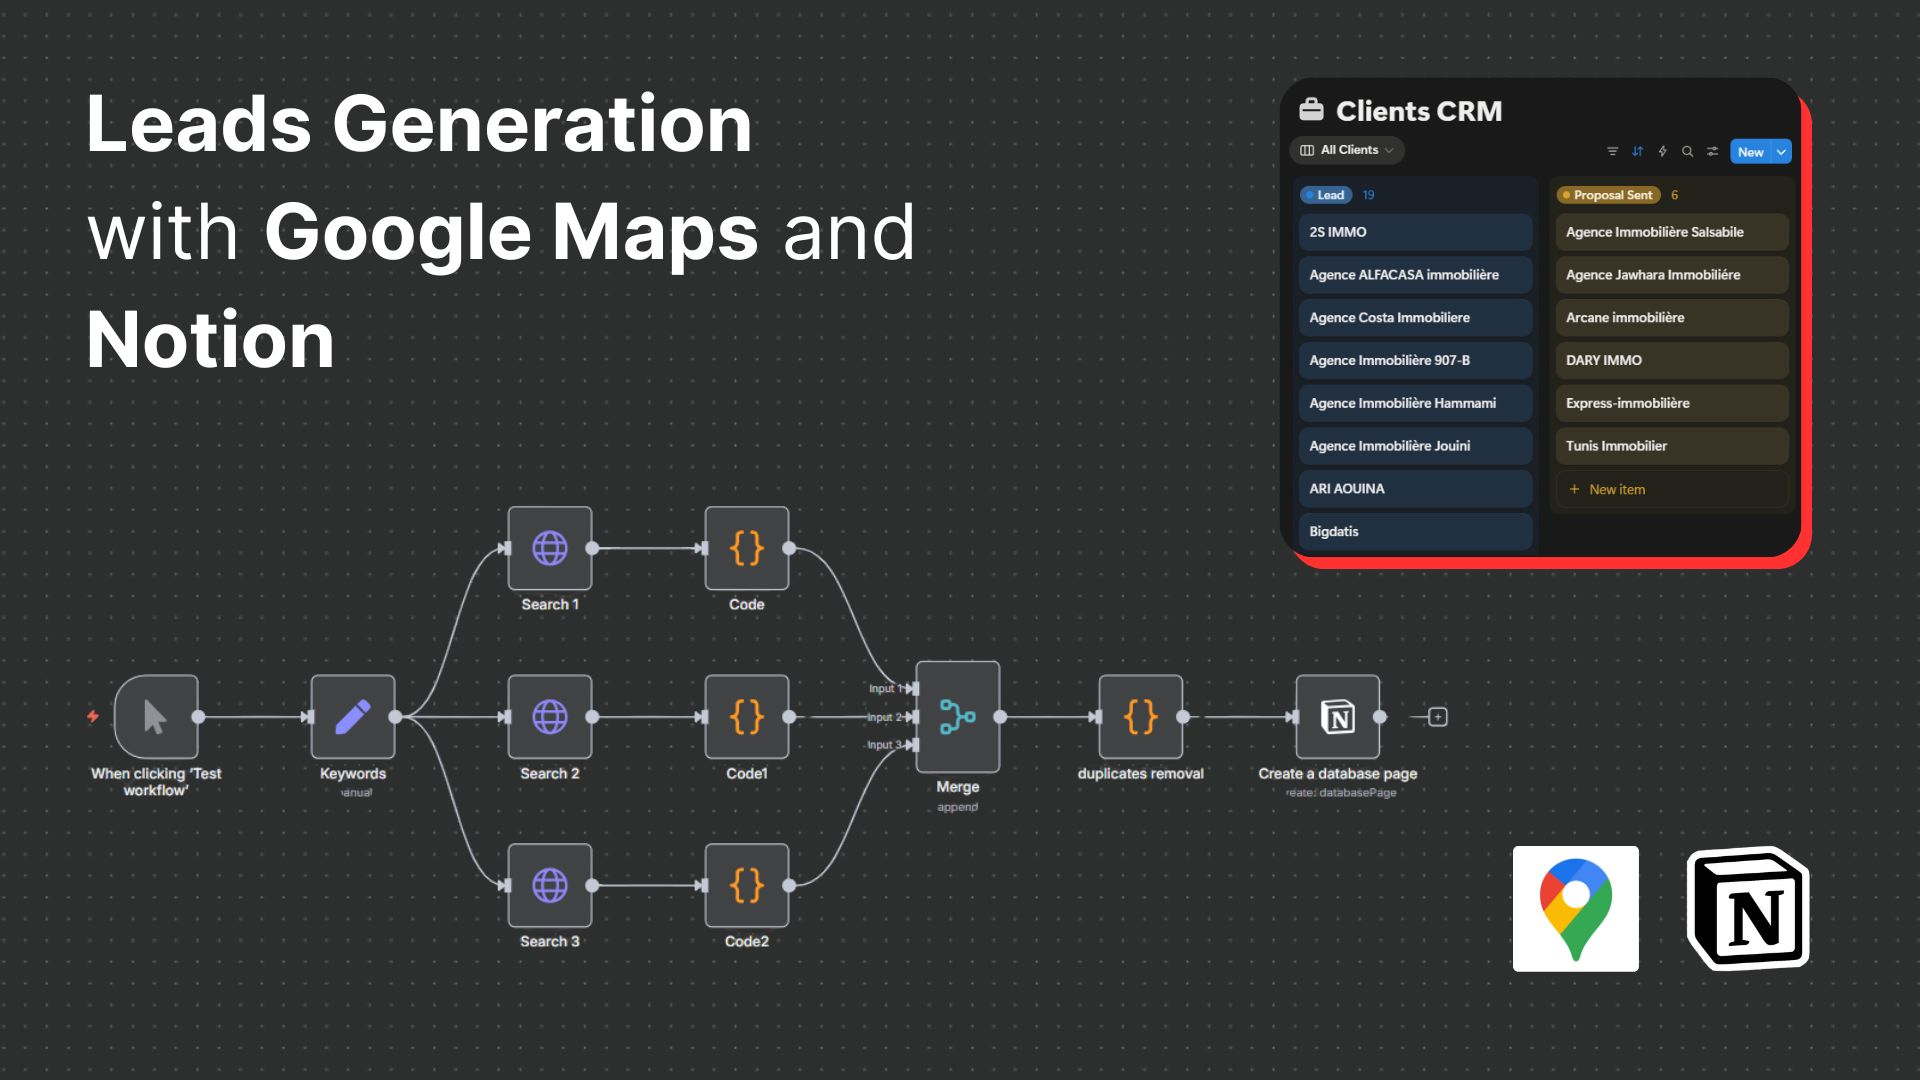Expand the All Clients view dropdown
This screenshot has width=1920, height=1080.
point(1348,150)
